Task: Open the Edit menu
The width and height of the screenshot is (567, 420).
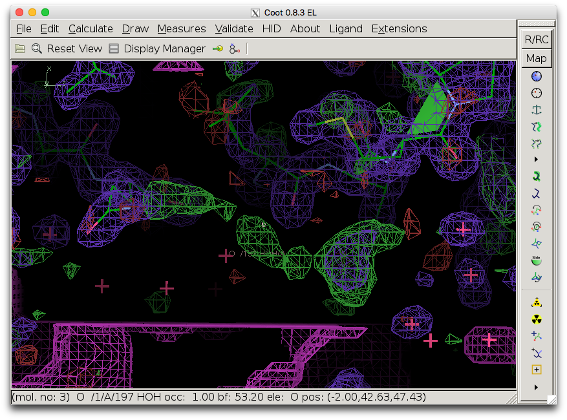Action: click(x=50, y=29)
